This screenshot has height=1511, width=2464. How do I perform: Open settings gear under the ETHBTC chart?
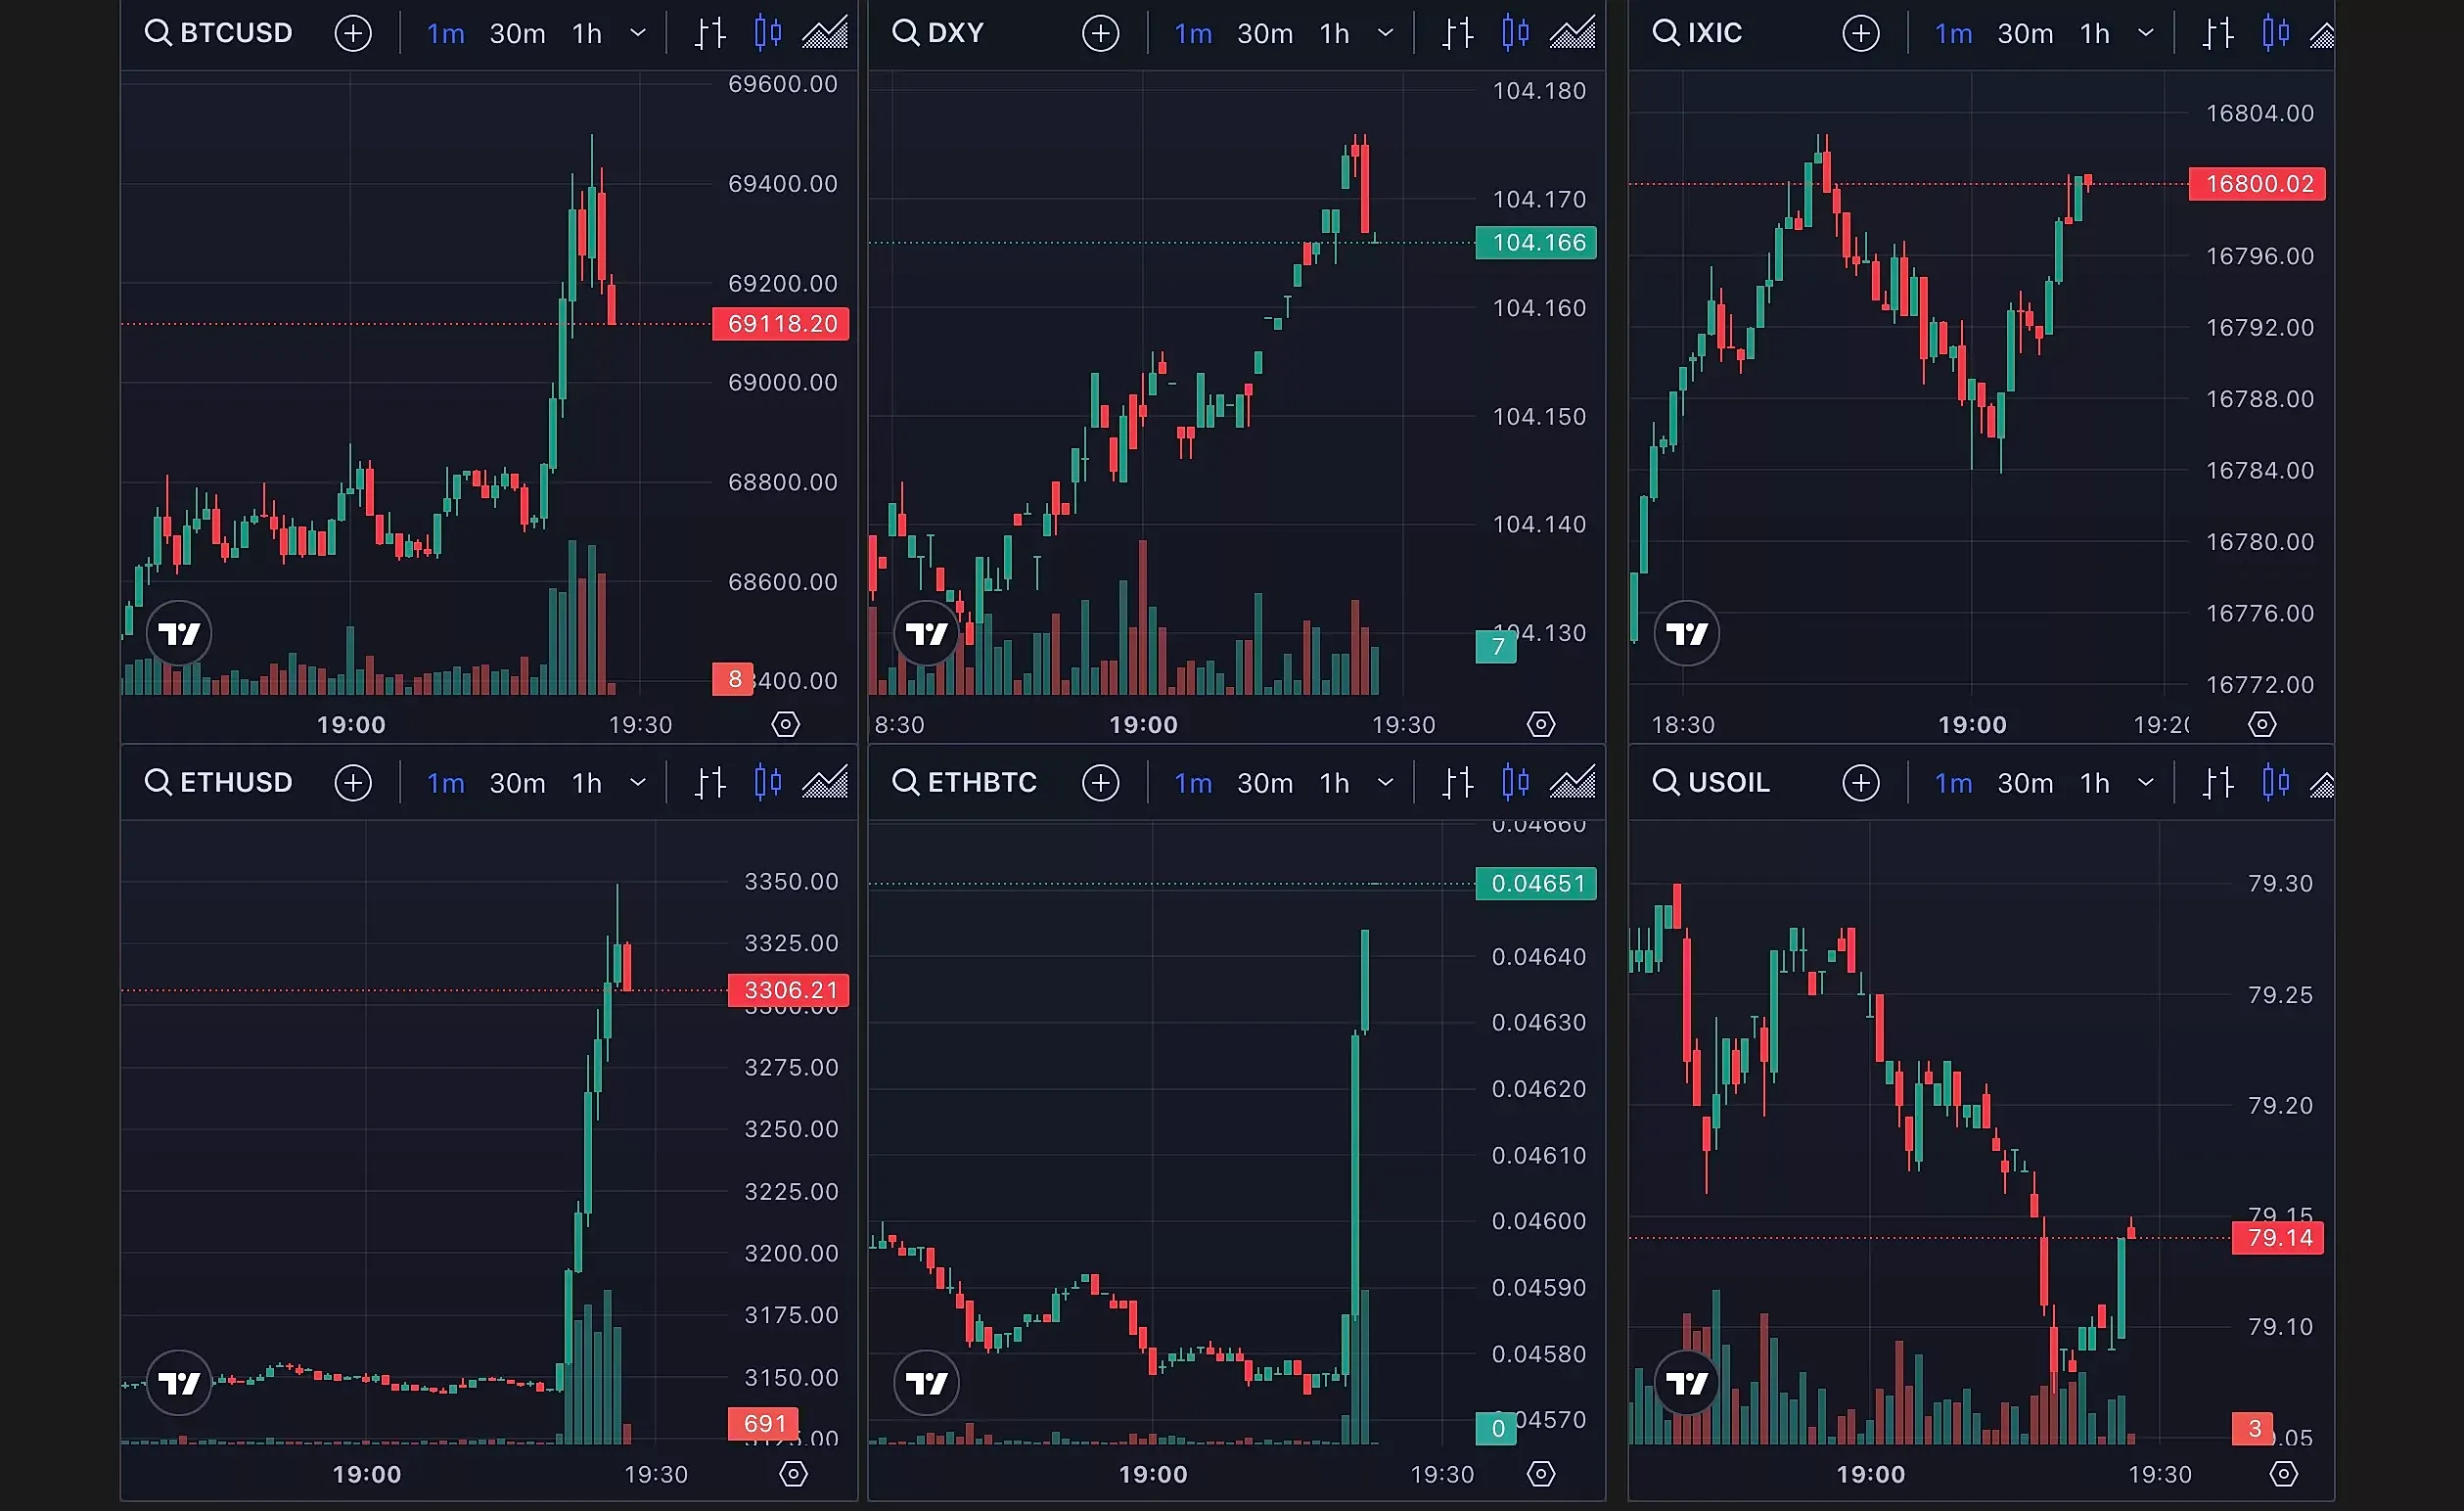(x=1540, y=1473)
